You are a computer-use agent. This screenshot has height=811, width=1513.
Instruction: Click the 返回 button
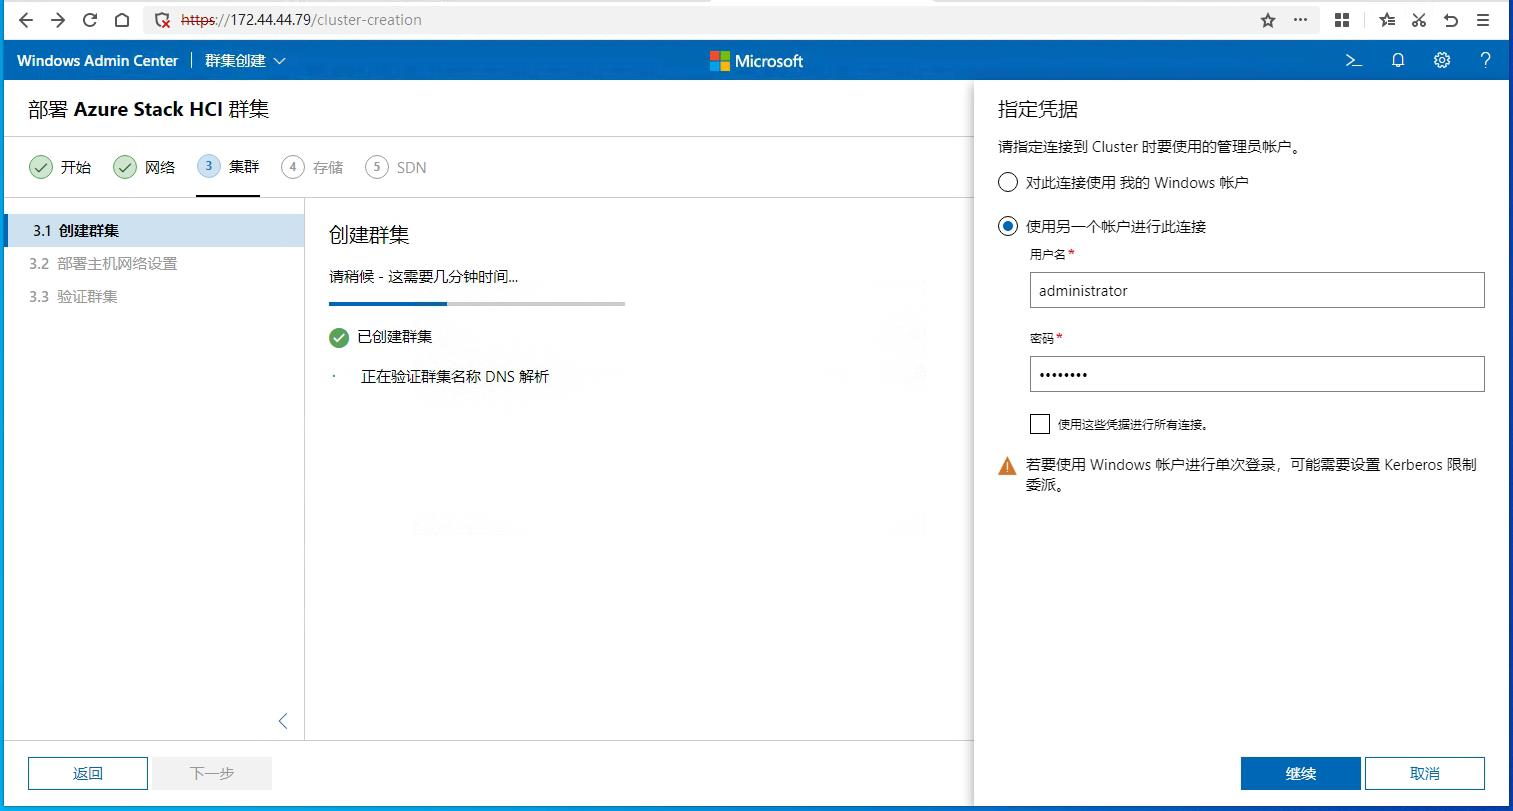pos(88,773)
